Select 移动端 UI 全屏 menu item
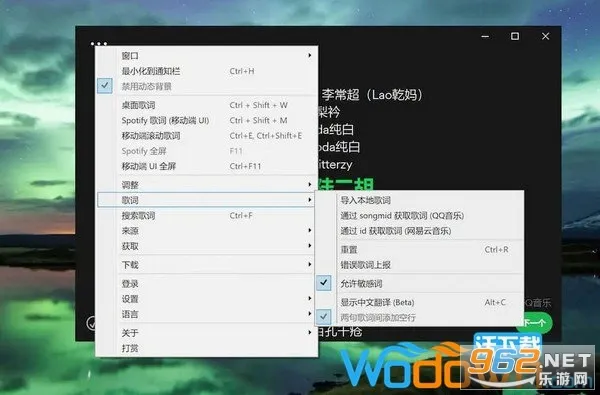 (207, 166)
